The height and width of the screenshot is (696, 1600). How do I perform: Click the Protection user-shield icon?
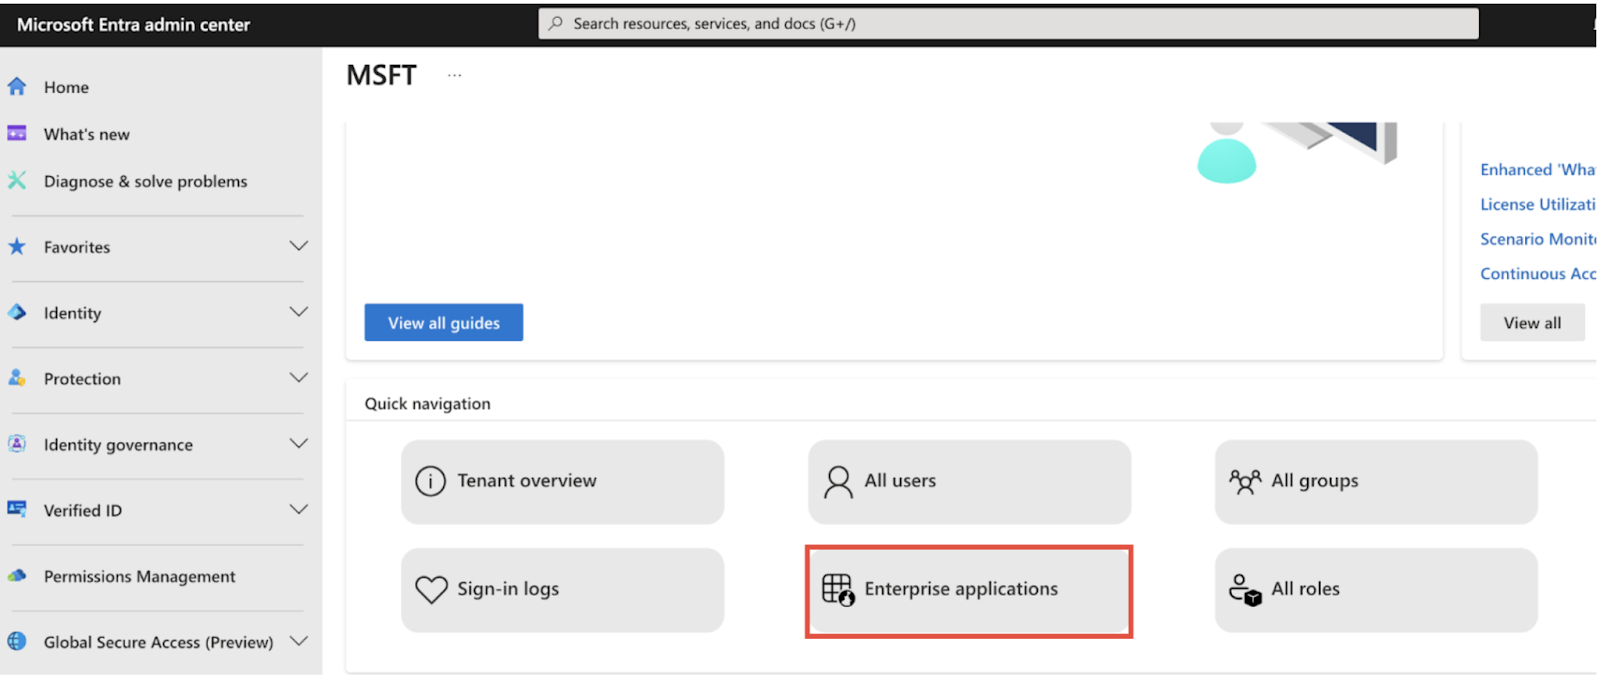coord(17,378)
